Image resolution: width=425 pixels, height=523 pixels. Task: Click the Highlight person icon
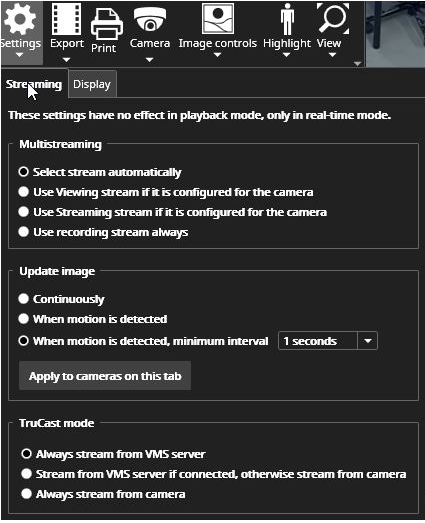(x=287, y=19)
